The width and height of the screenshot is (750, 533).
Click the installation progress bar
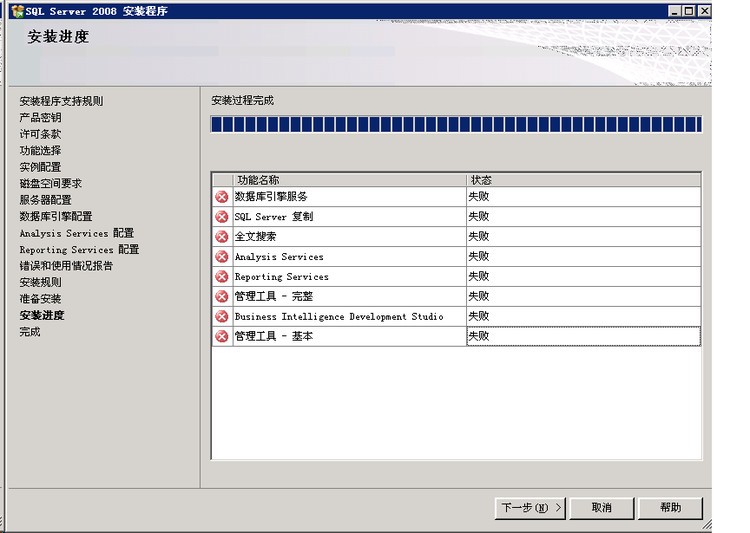click(456, 124)
